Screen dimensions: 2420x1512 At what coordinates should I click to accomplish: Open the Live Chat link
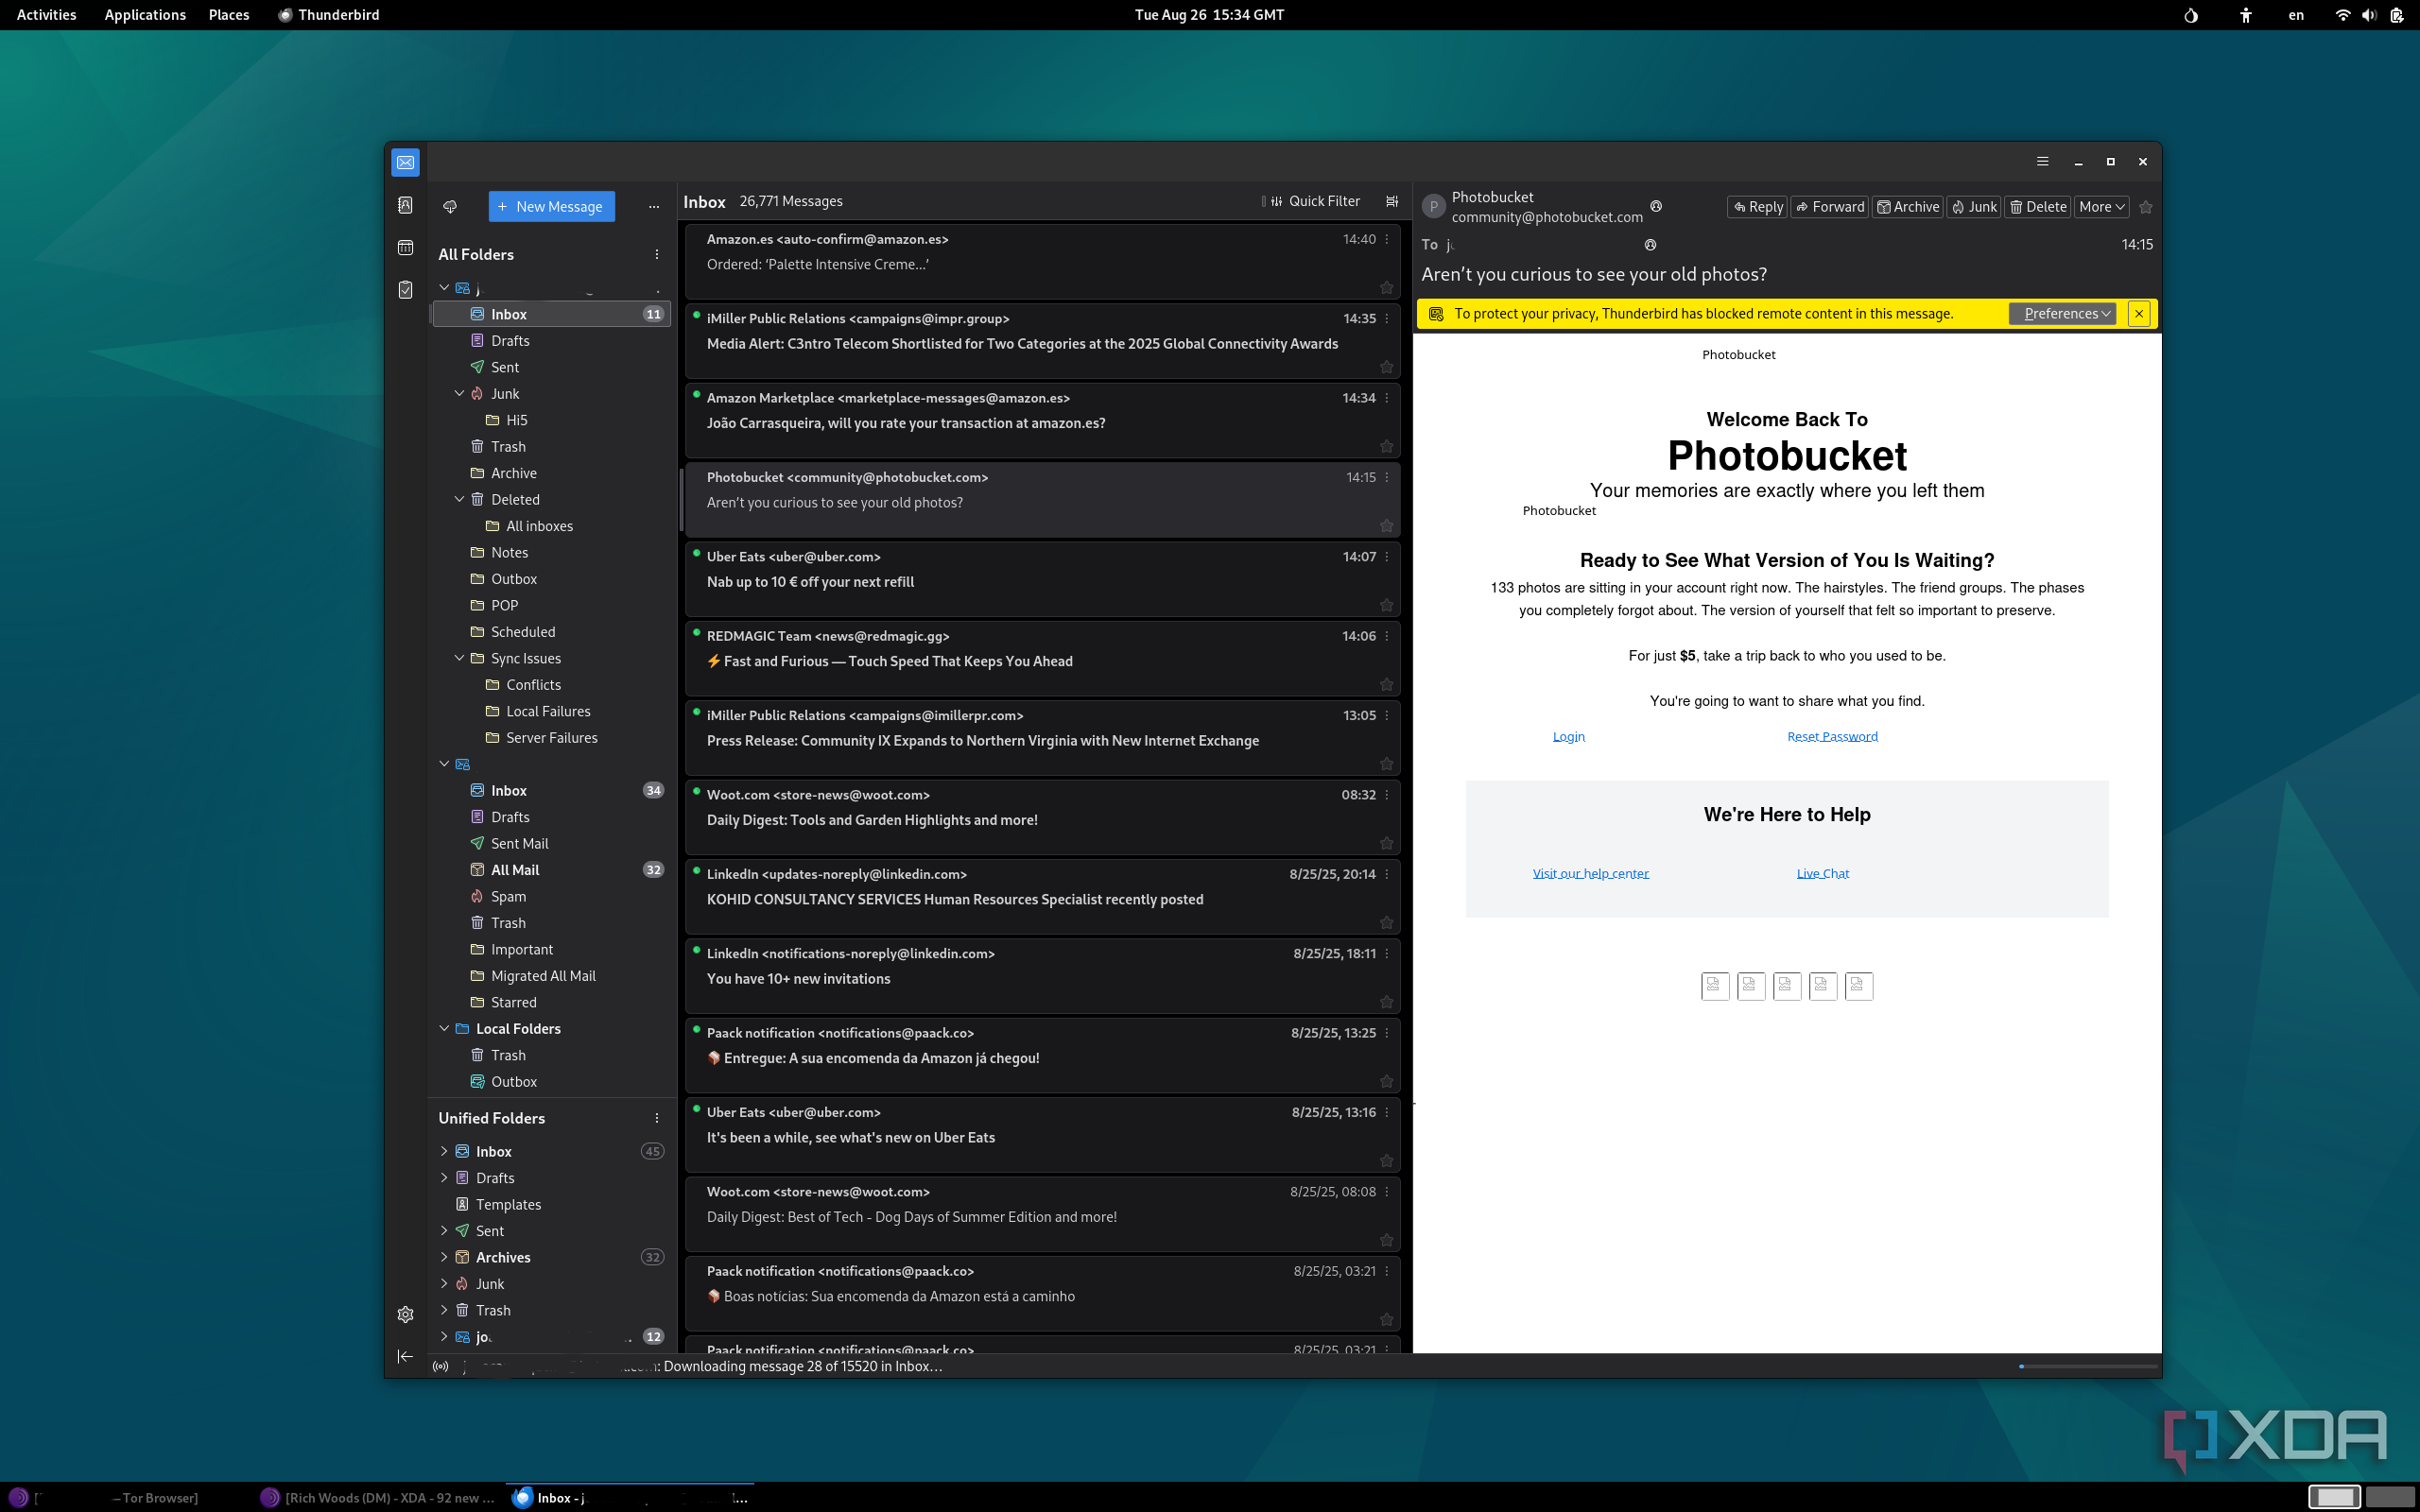[x=1822, y=873]
